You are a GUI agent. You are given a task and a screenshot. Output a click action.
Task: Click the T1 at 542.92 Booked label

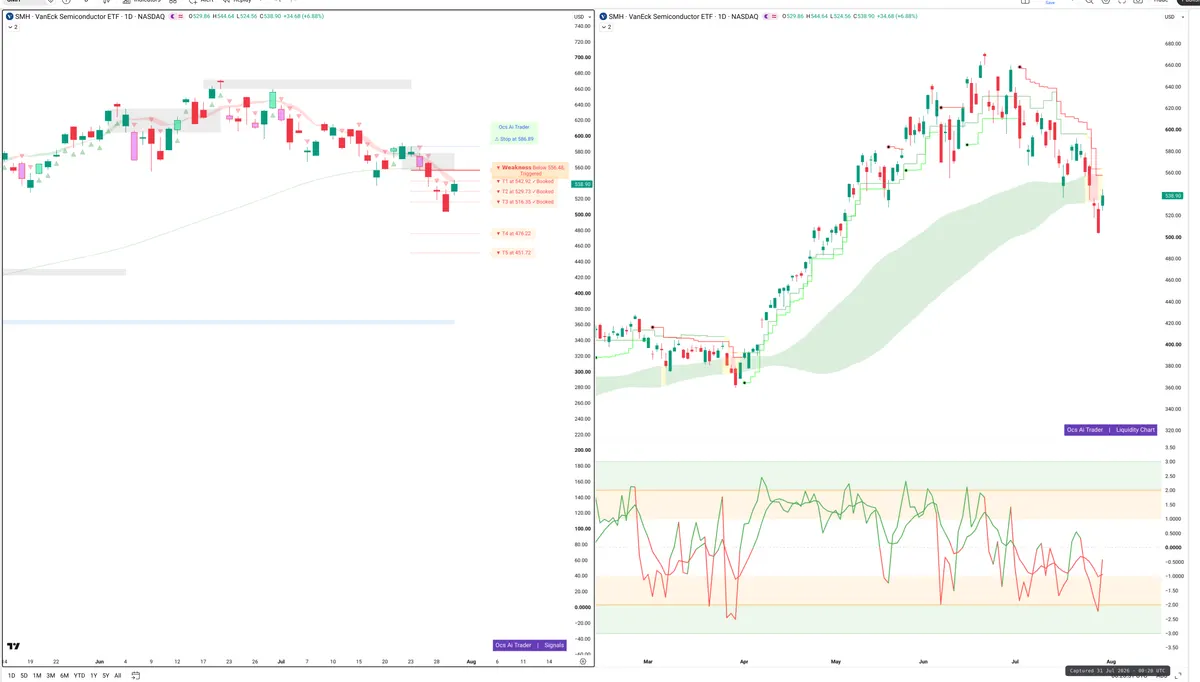click(525, 181)
